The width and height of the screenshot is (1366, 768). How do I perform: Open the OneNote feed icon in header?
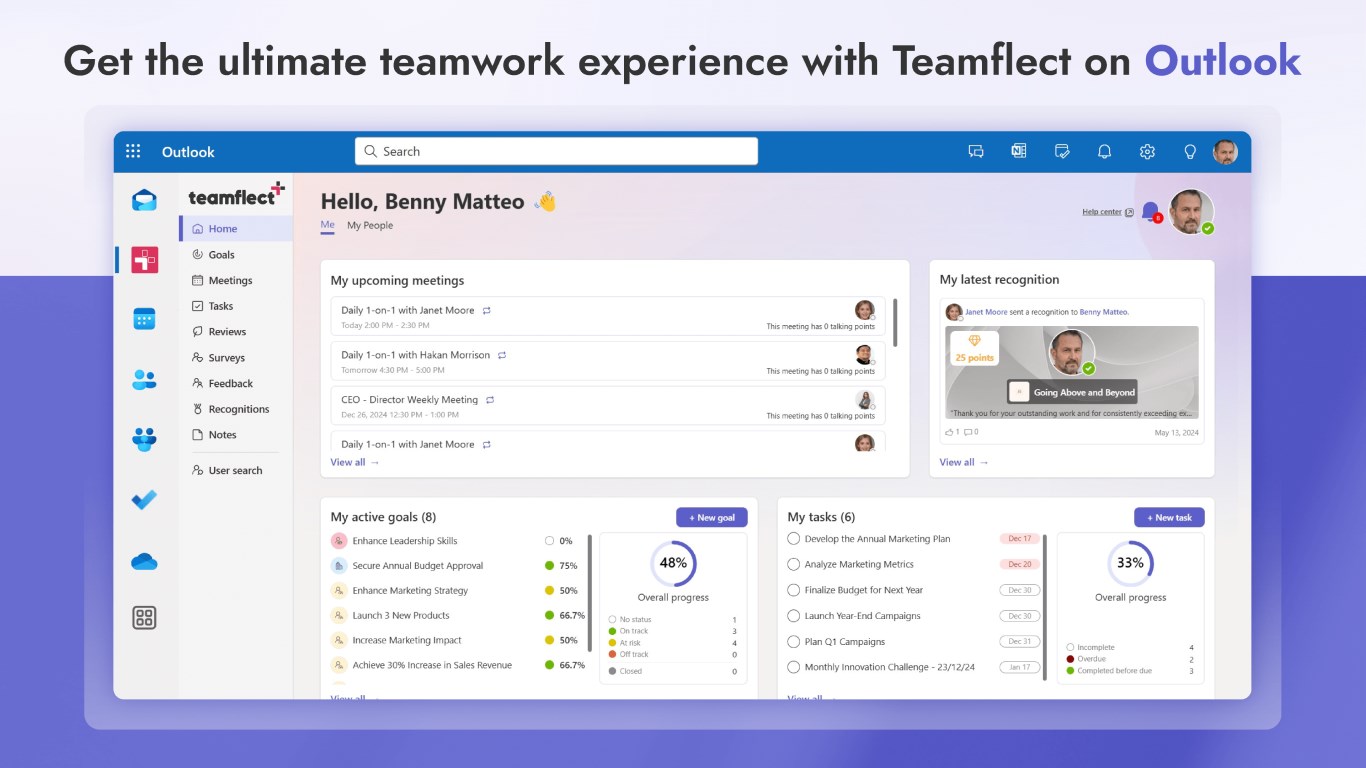(x=1019, y=152)
